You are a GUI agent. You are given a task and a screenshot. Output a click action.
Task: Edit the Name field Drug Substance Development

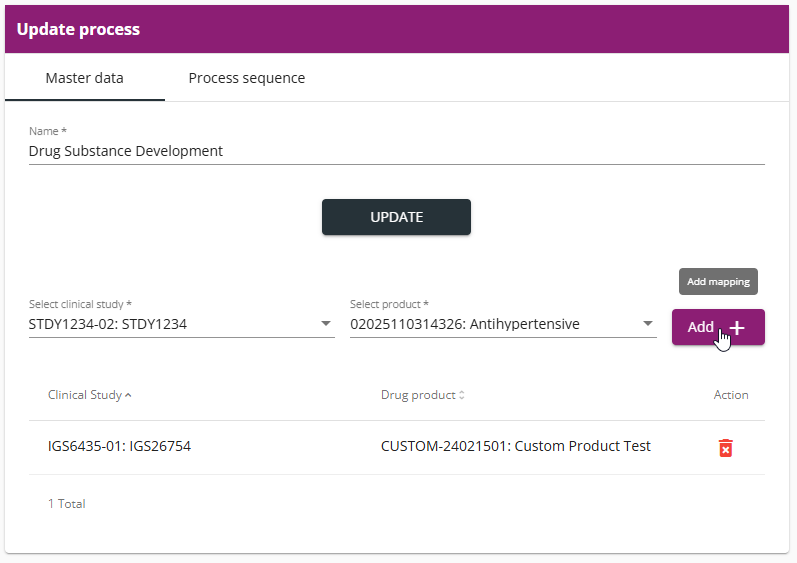click(x=396, y=151)
